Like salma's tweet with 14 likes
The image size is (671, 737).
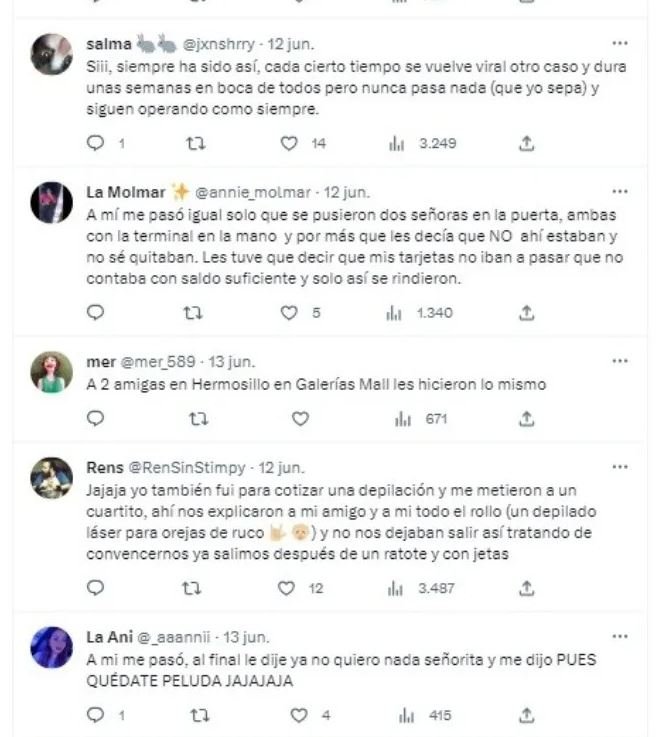click(289, 144)
